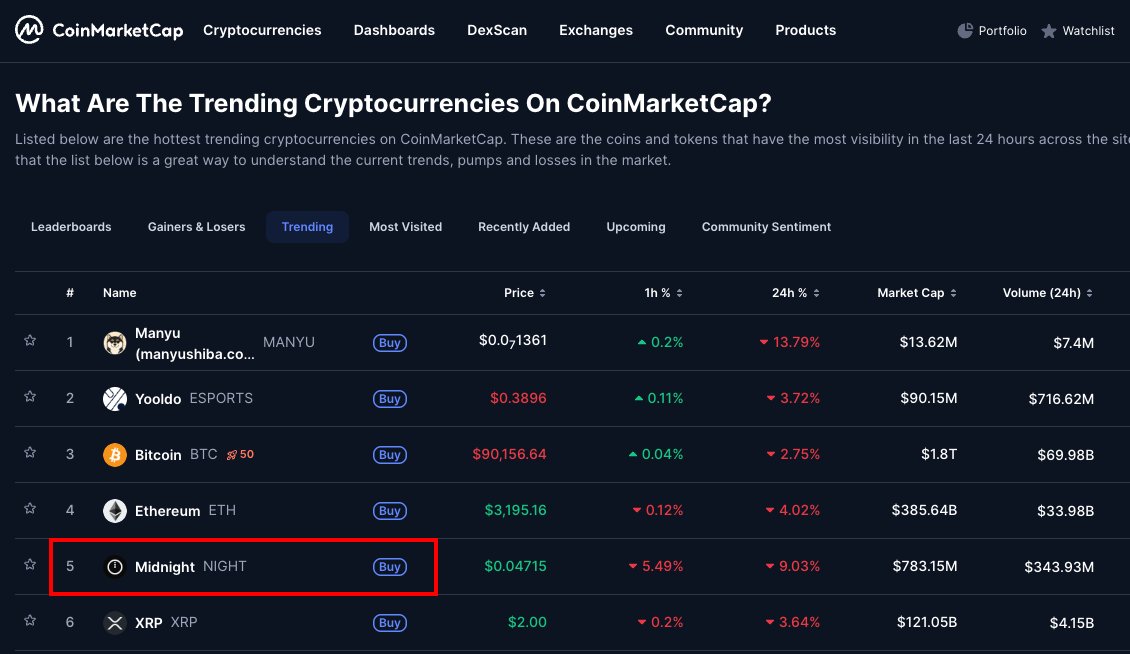
Task: Sort by Market Cap column header
Action: click(916, 293)
